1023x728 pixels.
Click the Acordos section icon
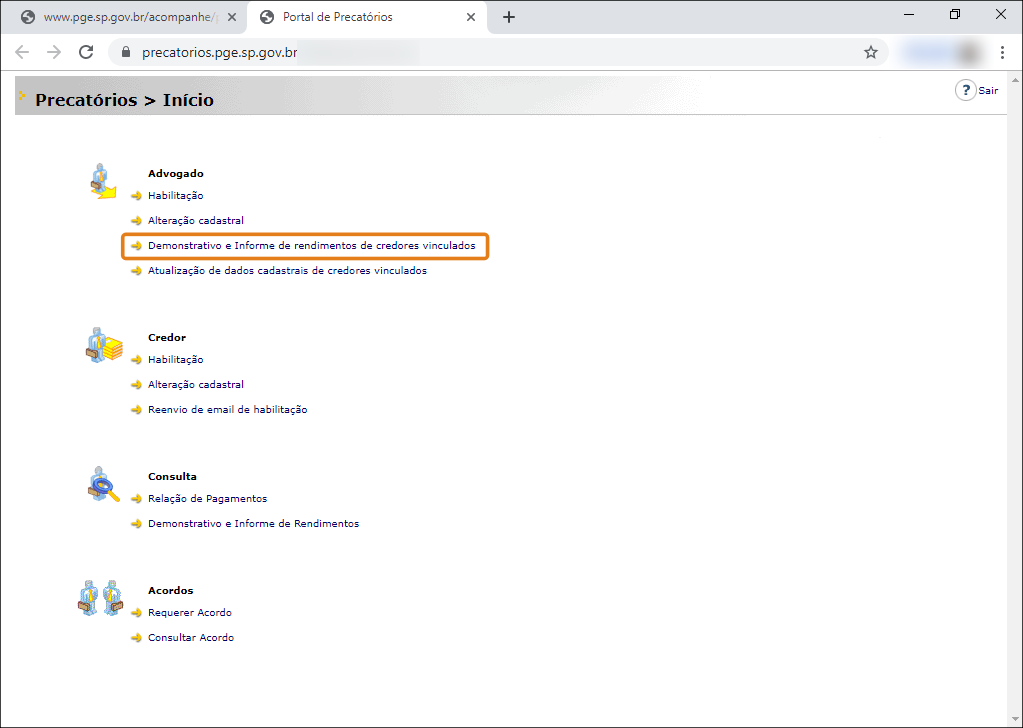coord(100,597)
